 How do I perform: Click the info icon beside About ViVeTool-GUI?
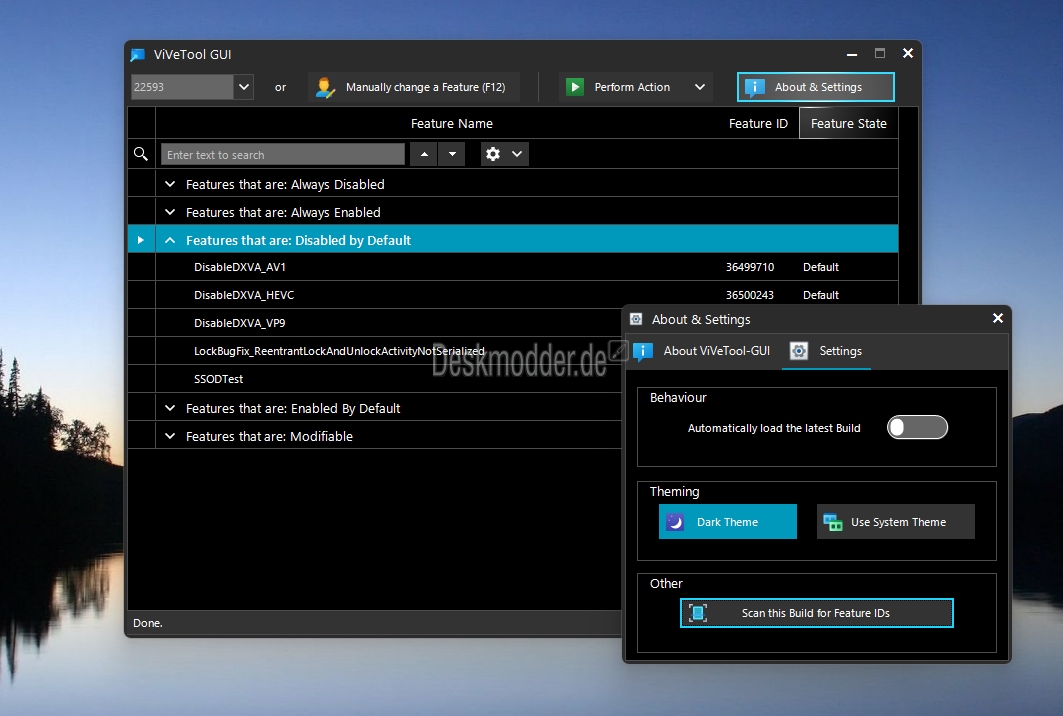coord(643,351)
